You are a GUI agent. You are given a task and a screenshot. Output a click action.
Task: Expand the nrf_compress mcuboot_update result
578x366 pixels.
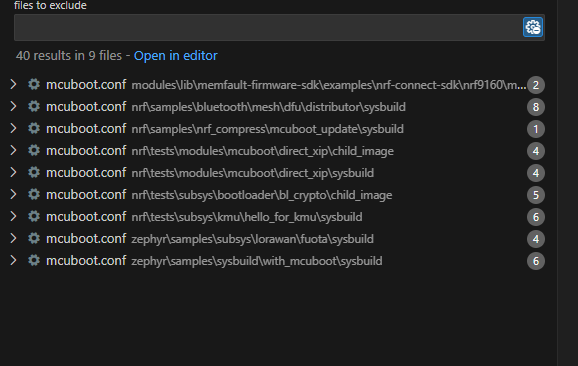[13, 129]
